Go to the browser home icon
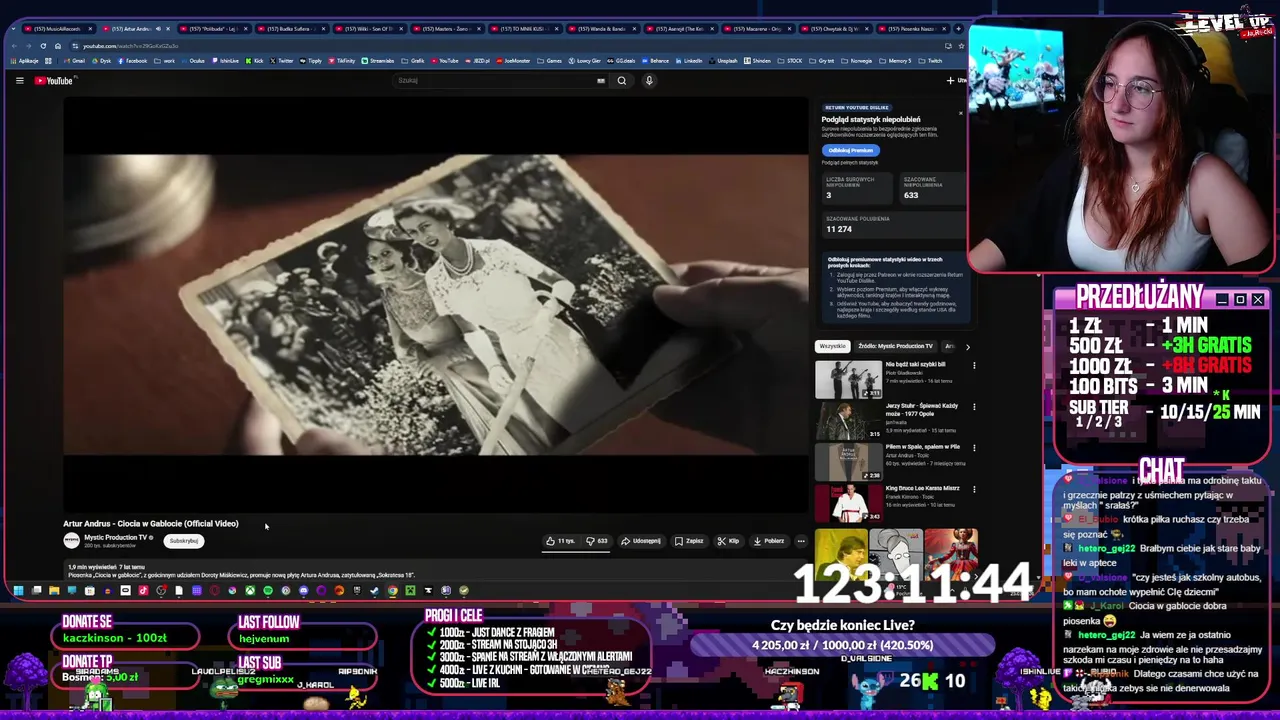 click(x=58, y=46)
